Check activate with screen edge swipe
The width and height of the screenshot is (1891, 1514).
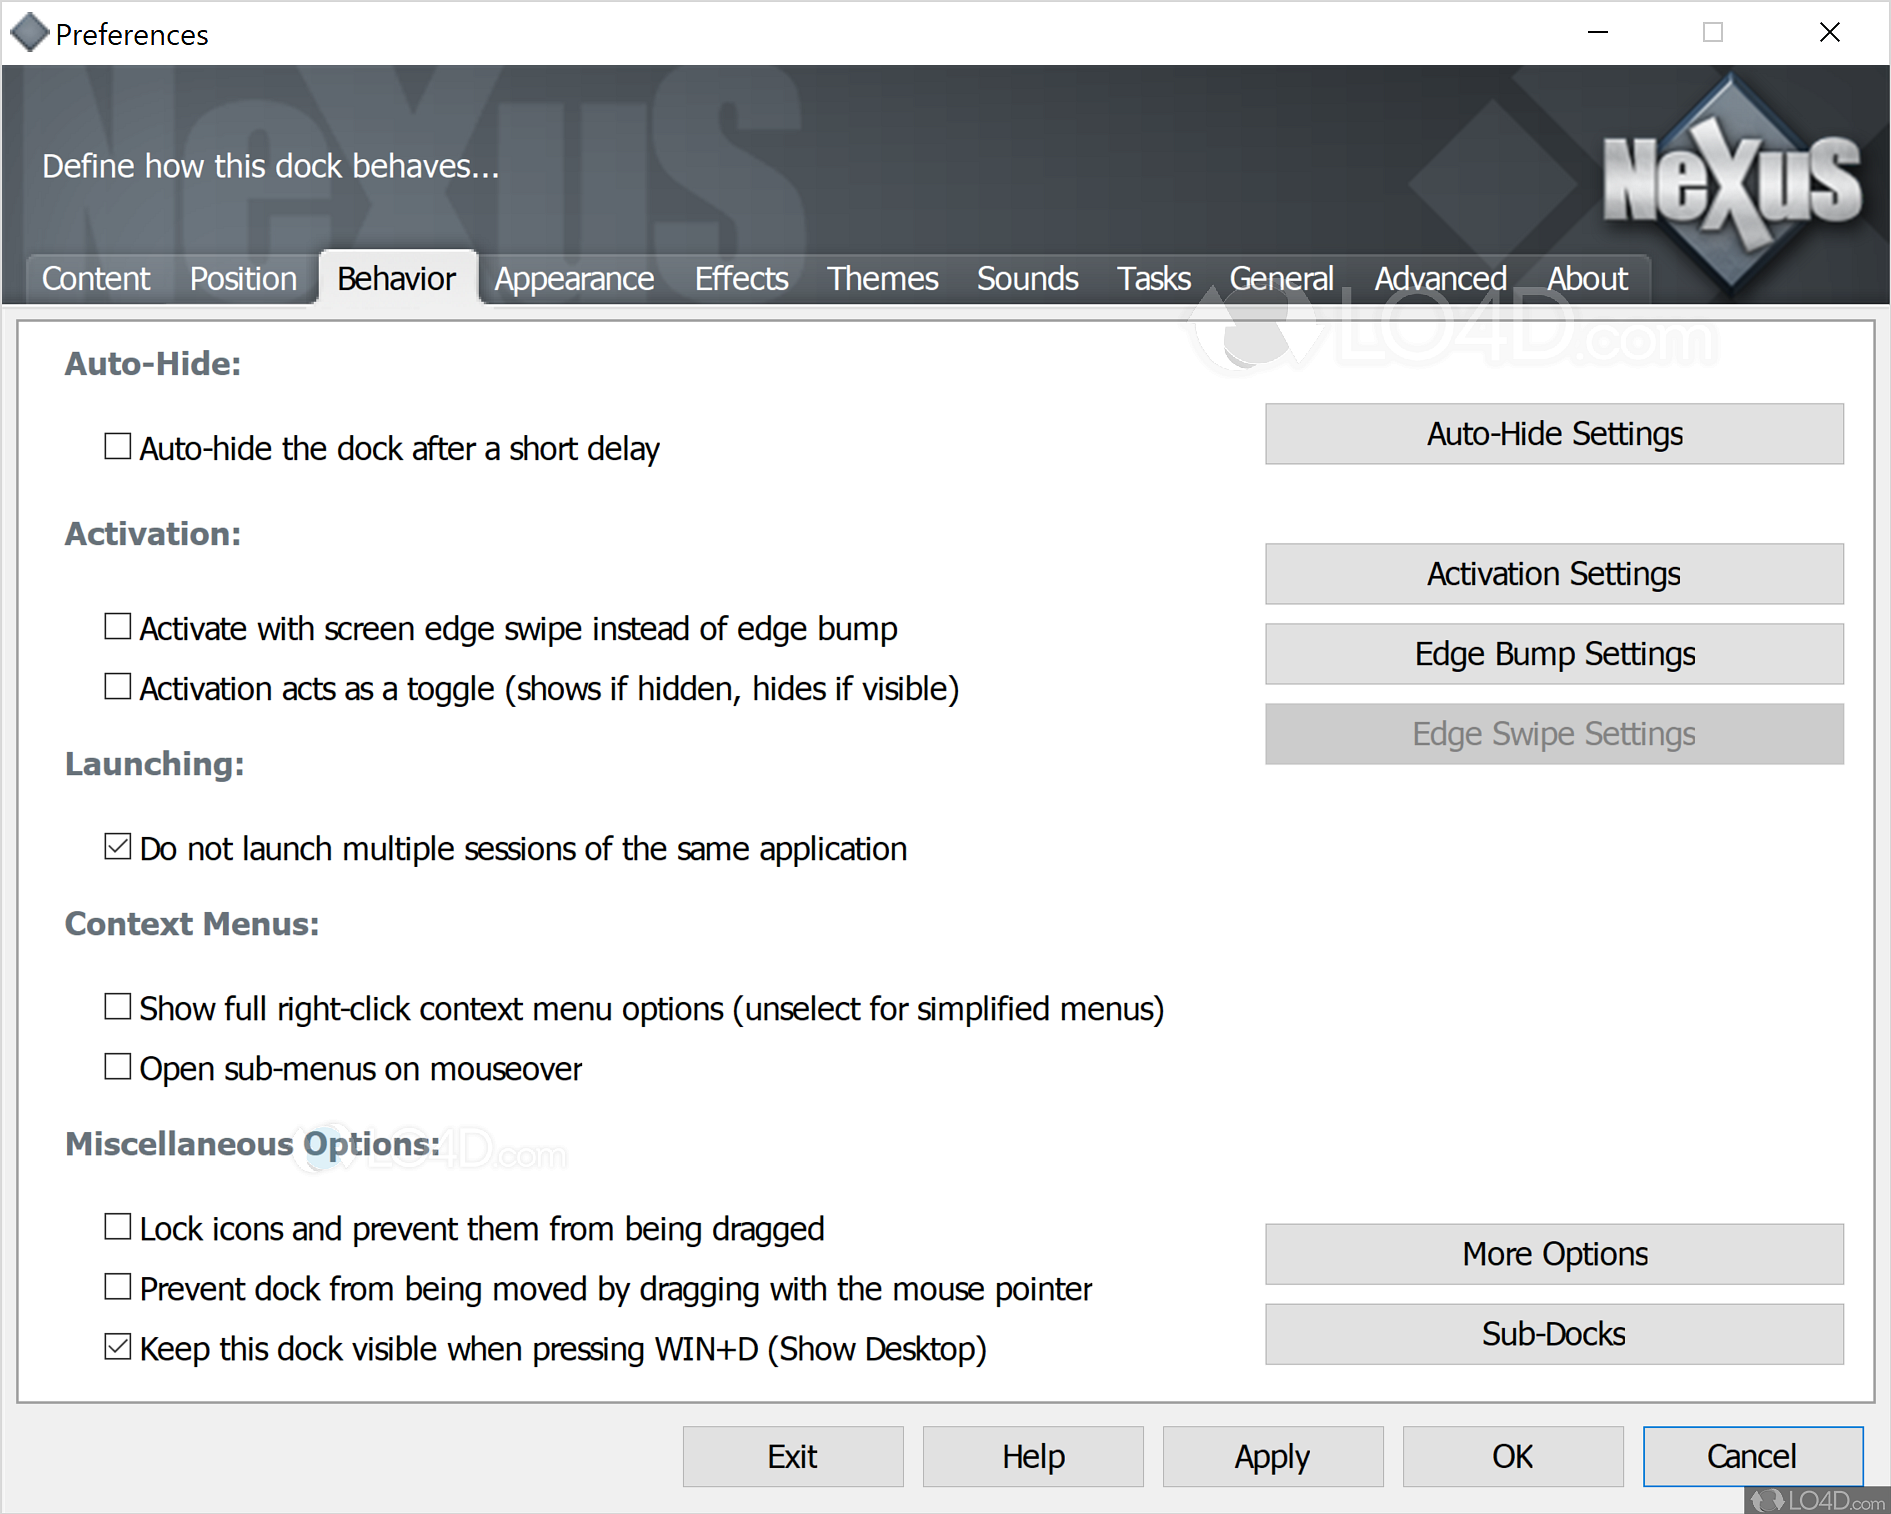coord(117,626)
